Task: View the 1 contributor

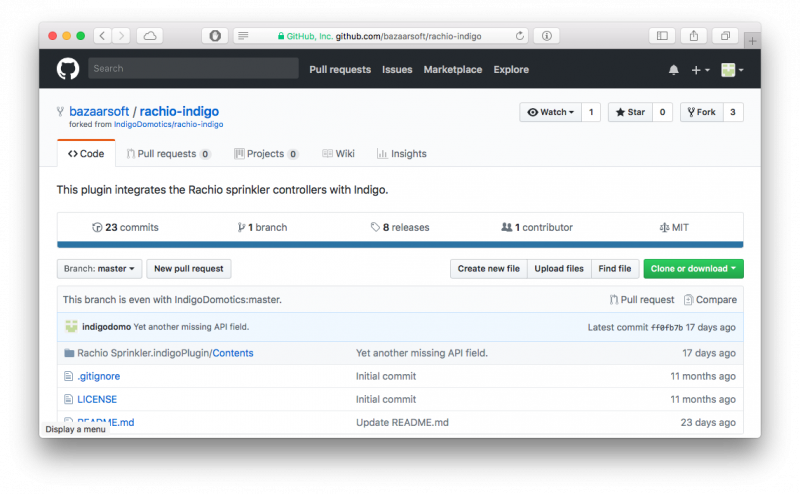Action: pyautogui.click(x=537, y=227)
